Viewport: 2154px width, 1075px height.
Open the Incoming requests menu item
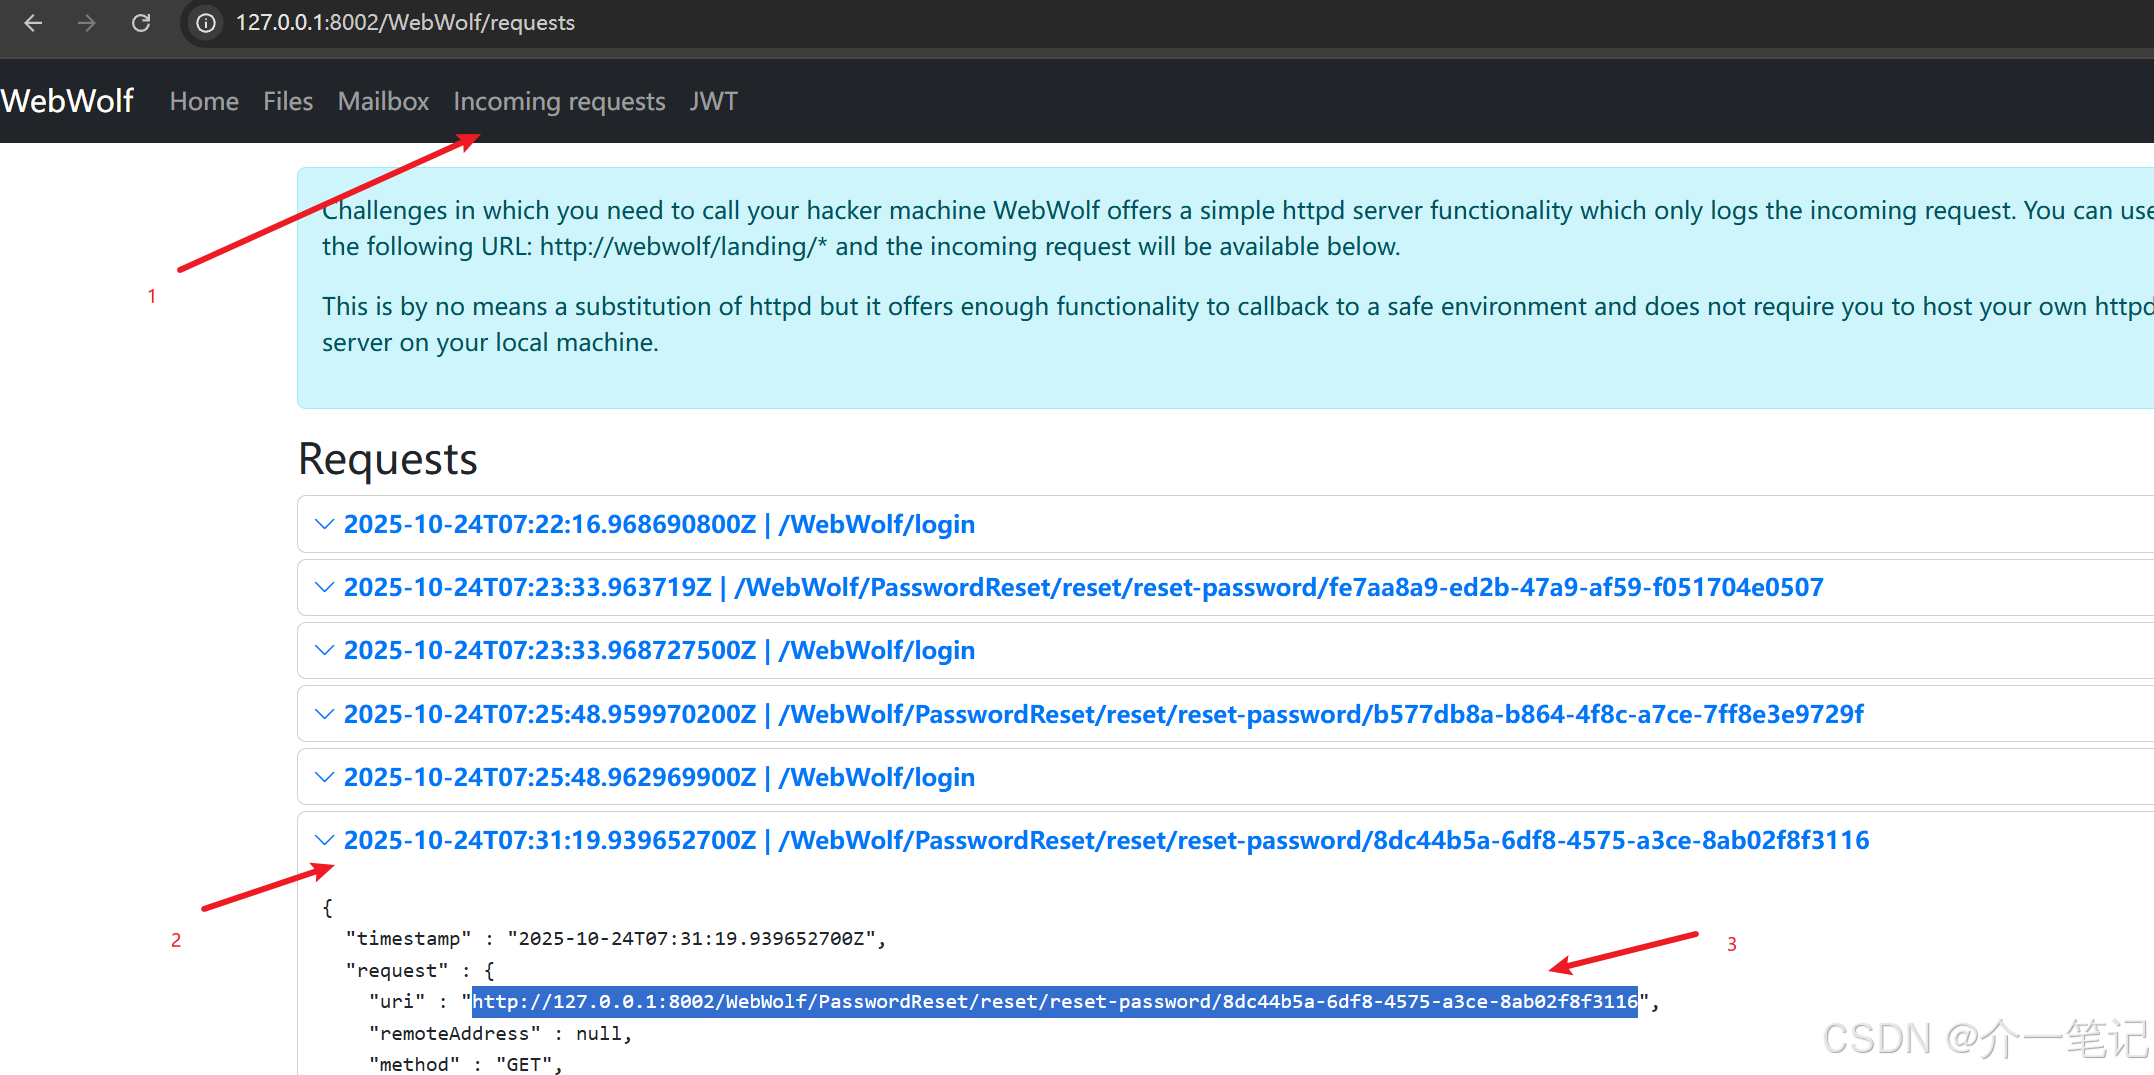click(559, 101)
